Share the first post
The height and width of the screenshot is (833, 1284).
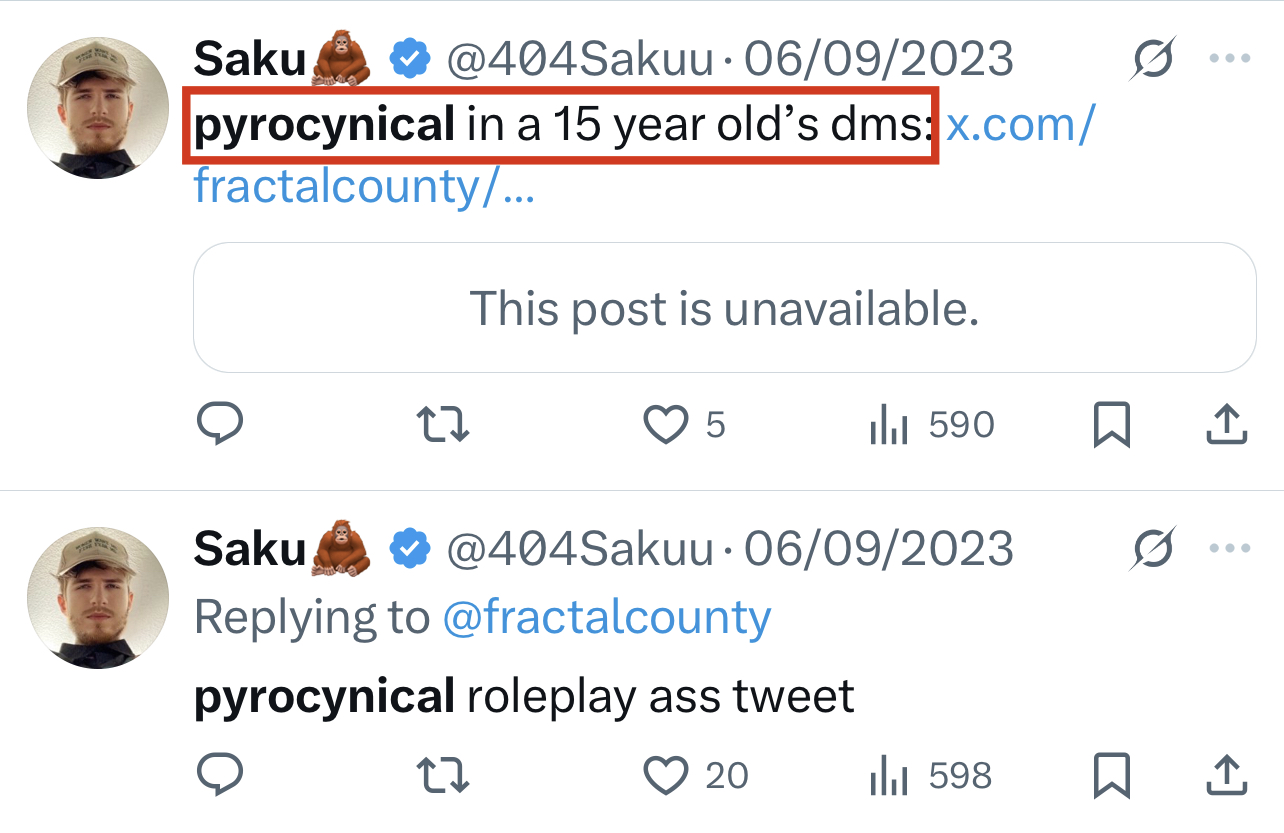click(1226, 425)
